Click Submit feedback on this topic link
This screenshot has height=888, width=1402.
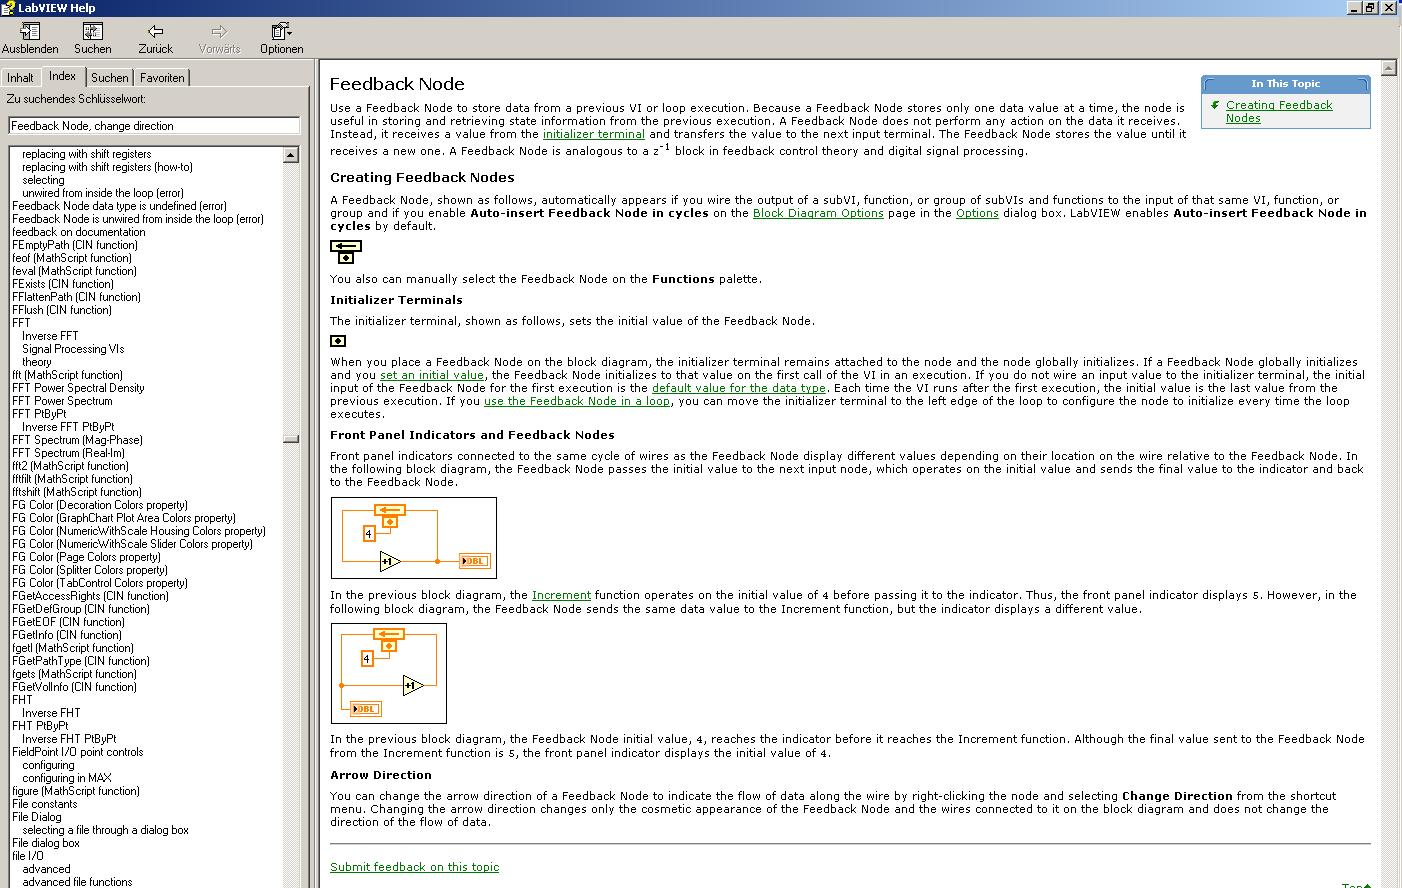(414, 867)
